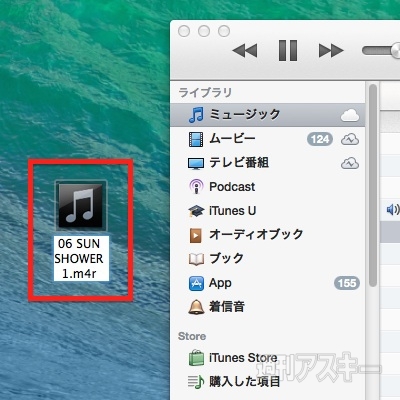Open iTunes U in the sidebar
Viewport: 400px width, 400px height.
coord(232,211)
